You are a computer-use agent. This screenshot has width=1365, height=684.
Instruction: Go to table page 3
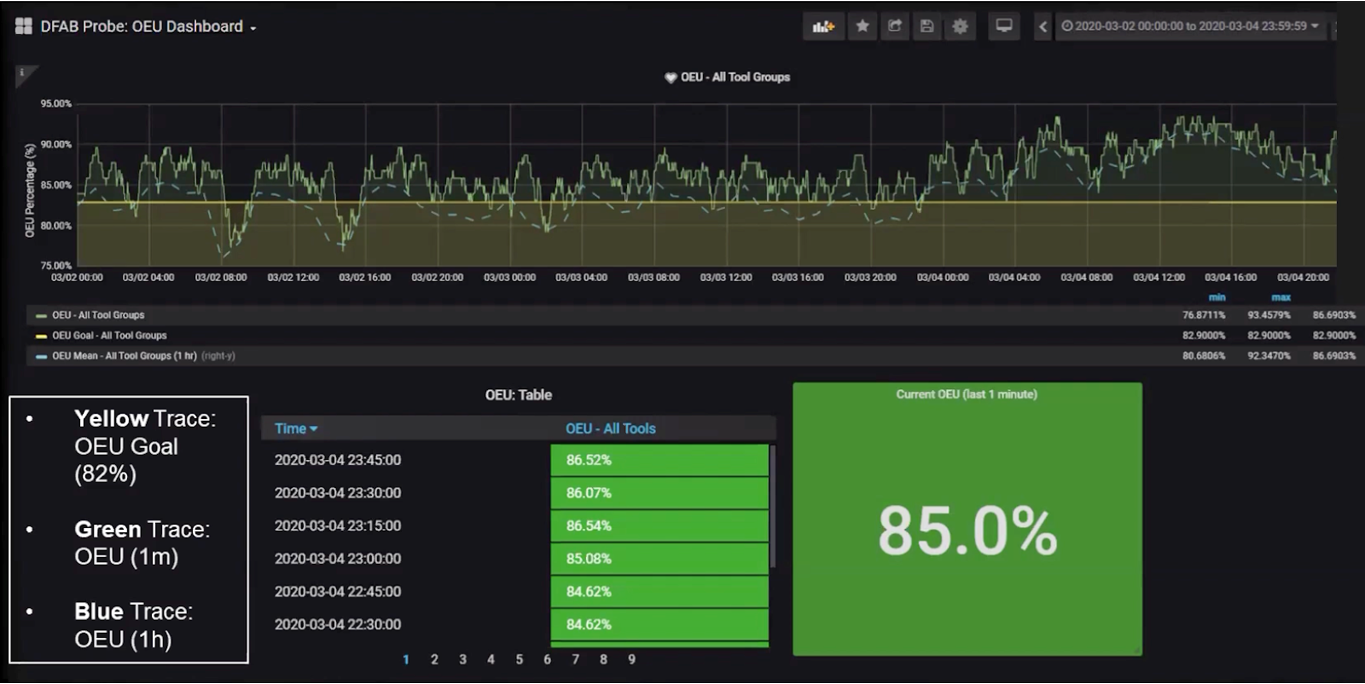(462, 659)
